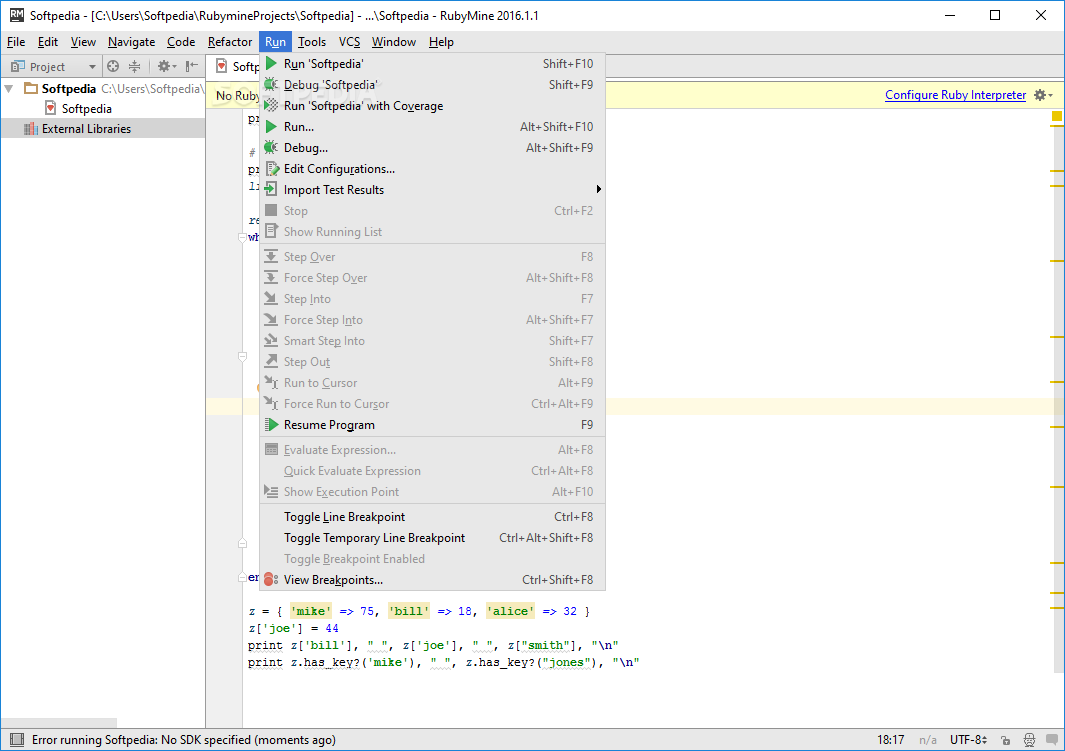Select Toggle Temporary Line Breakpoint entry
This screenshot has height=751, width=1065.
point(432,538)
